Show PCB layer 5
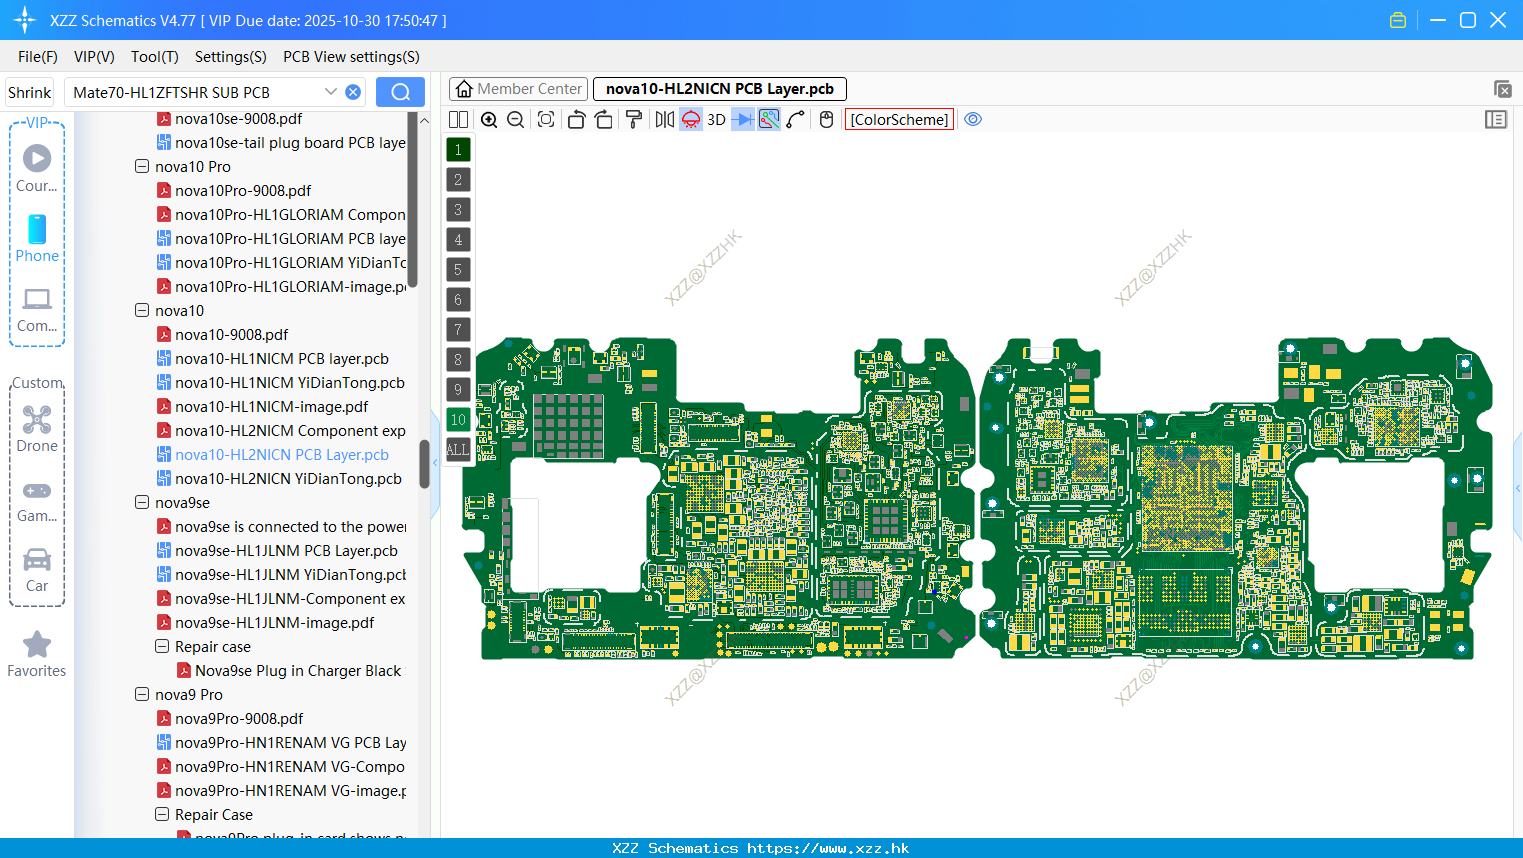 [x=458, y=269]
